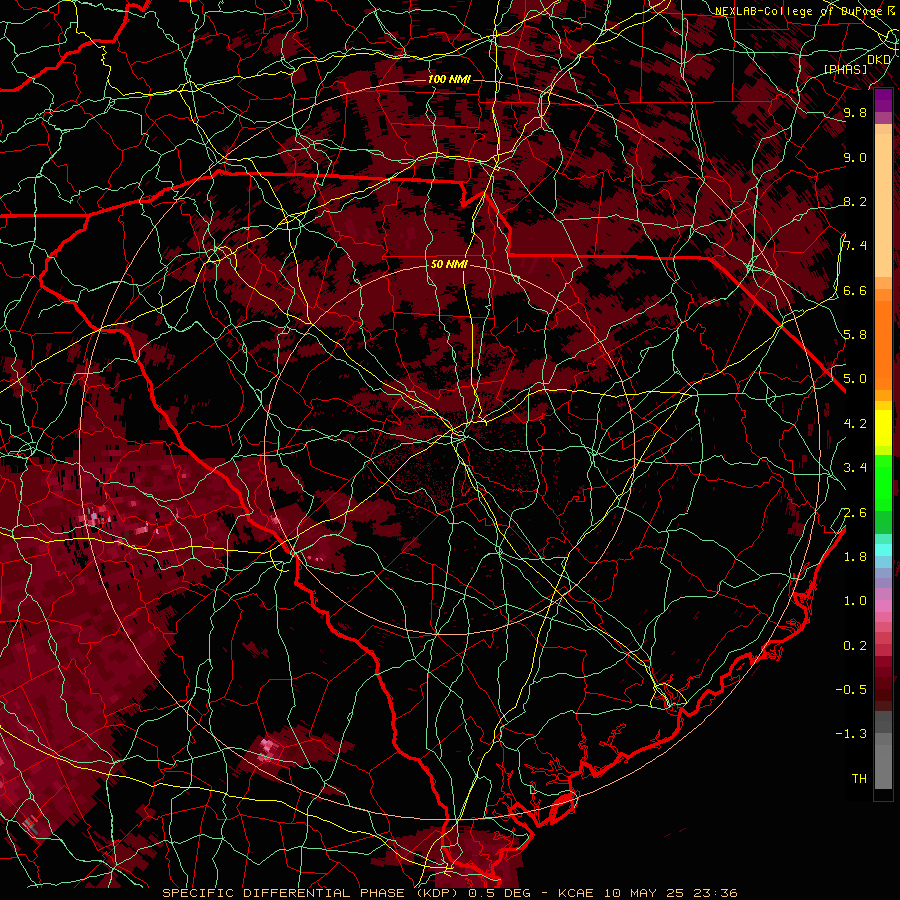Click the 10 MAY 25 date in the caption
Screen dimensions: 900x900
[642, 893]
